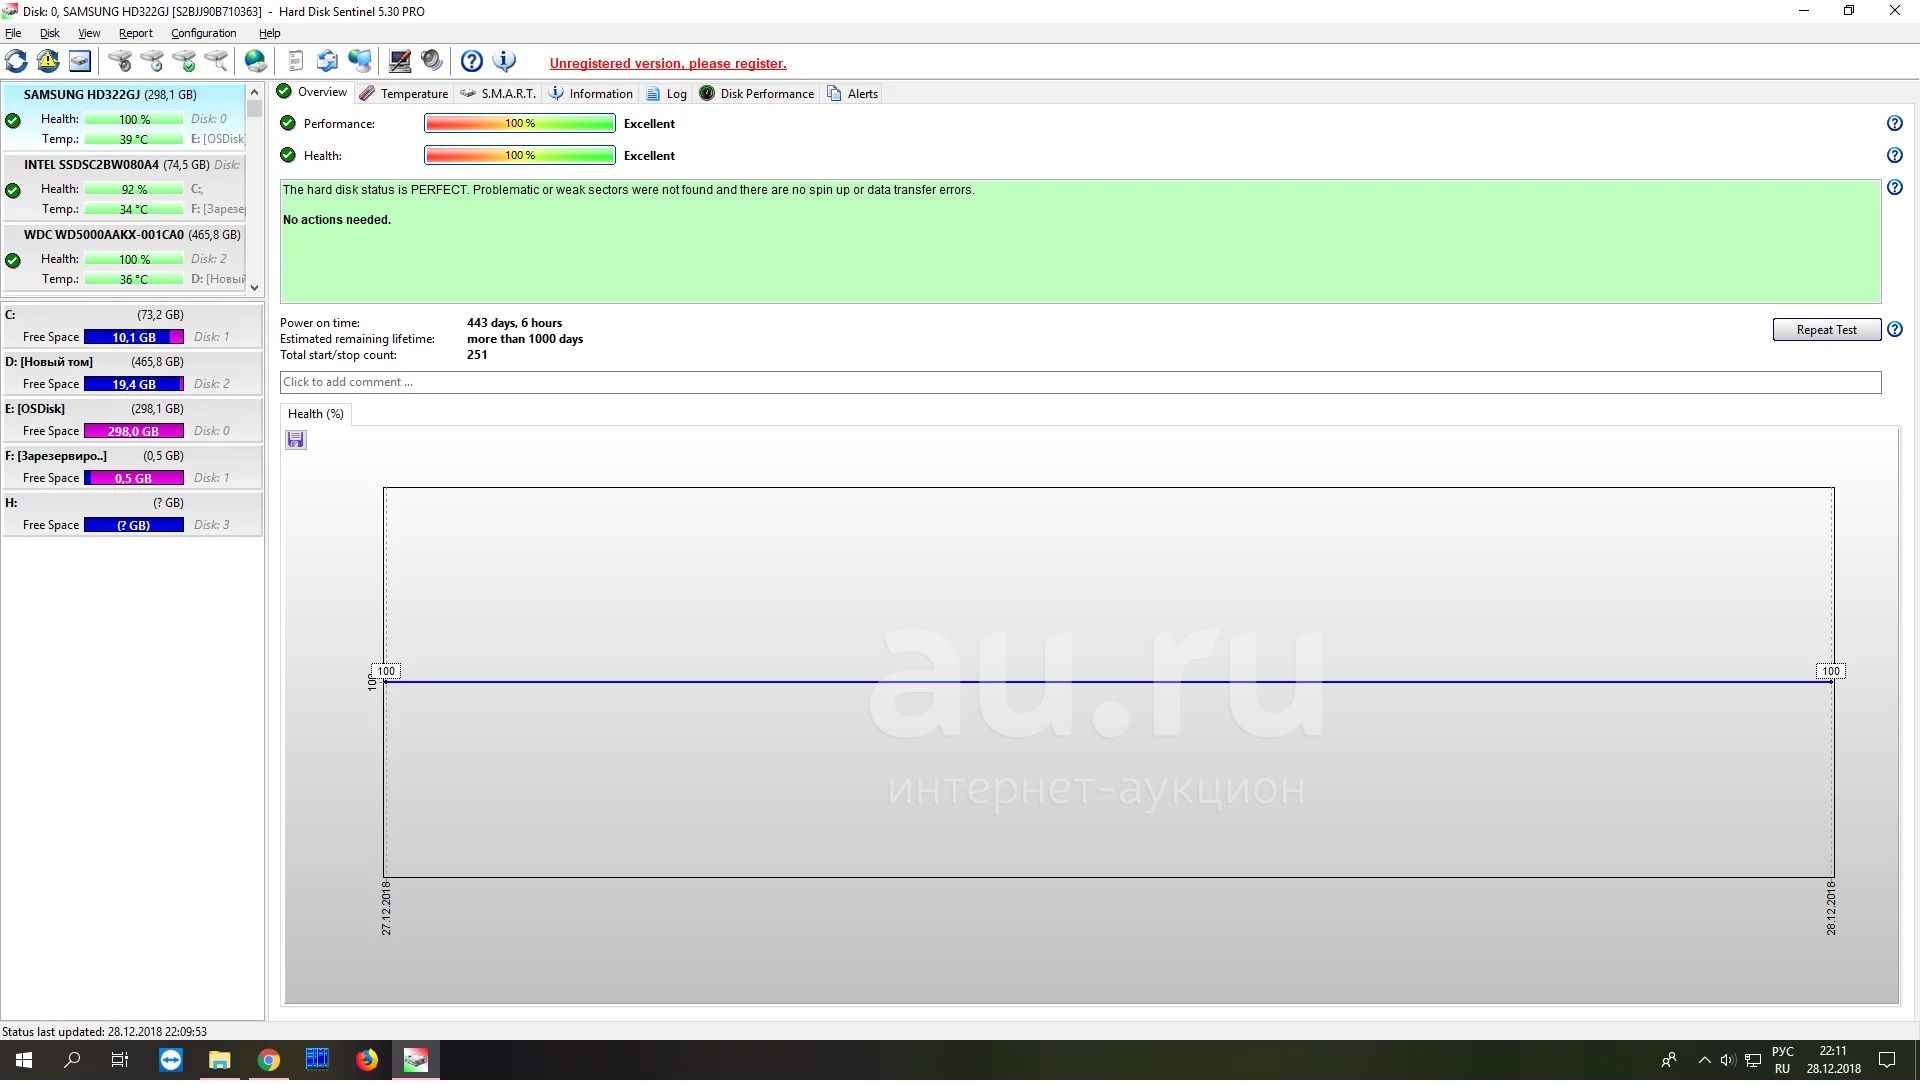Image resolution: width=1920 pixels, height=1085 pixels.
Task: Click the save graph floppy disk icon
Action: click(296, 441)
